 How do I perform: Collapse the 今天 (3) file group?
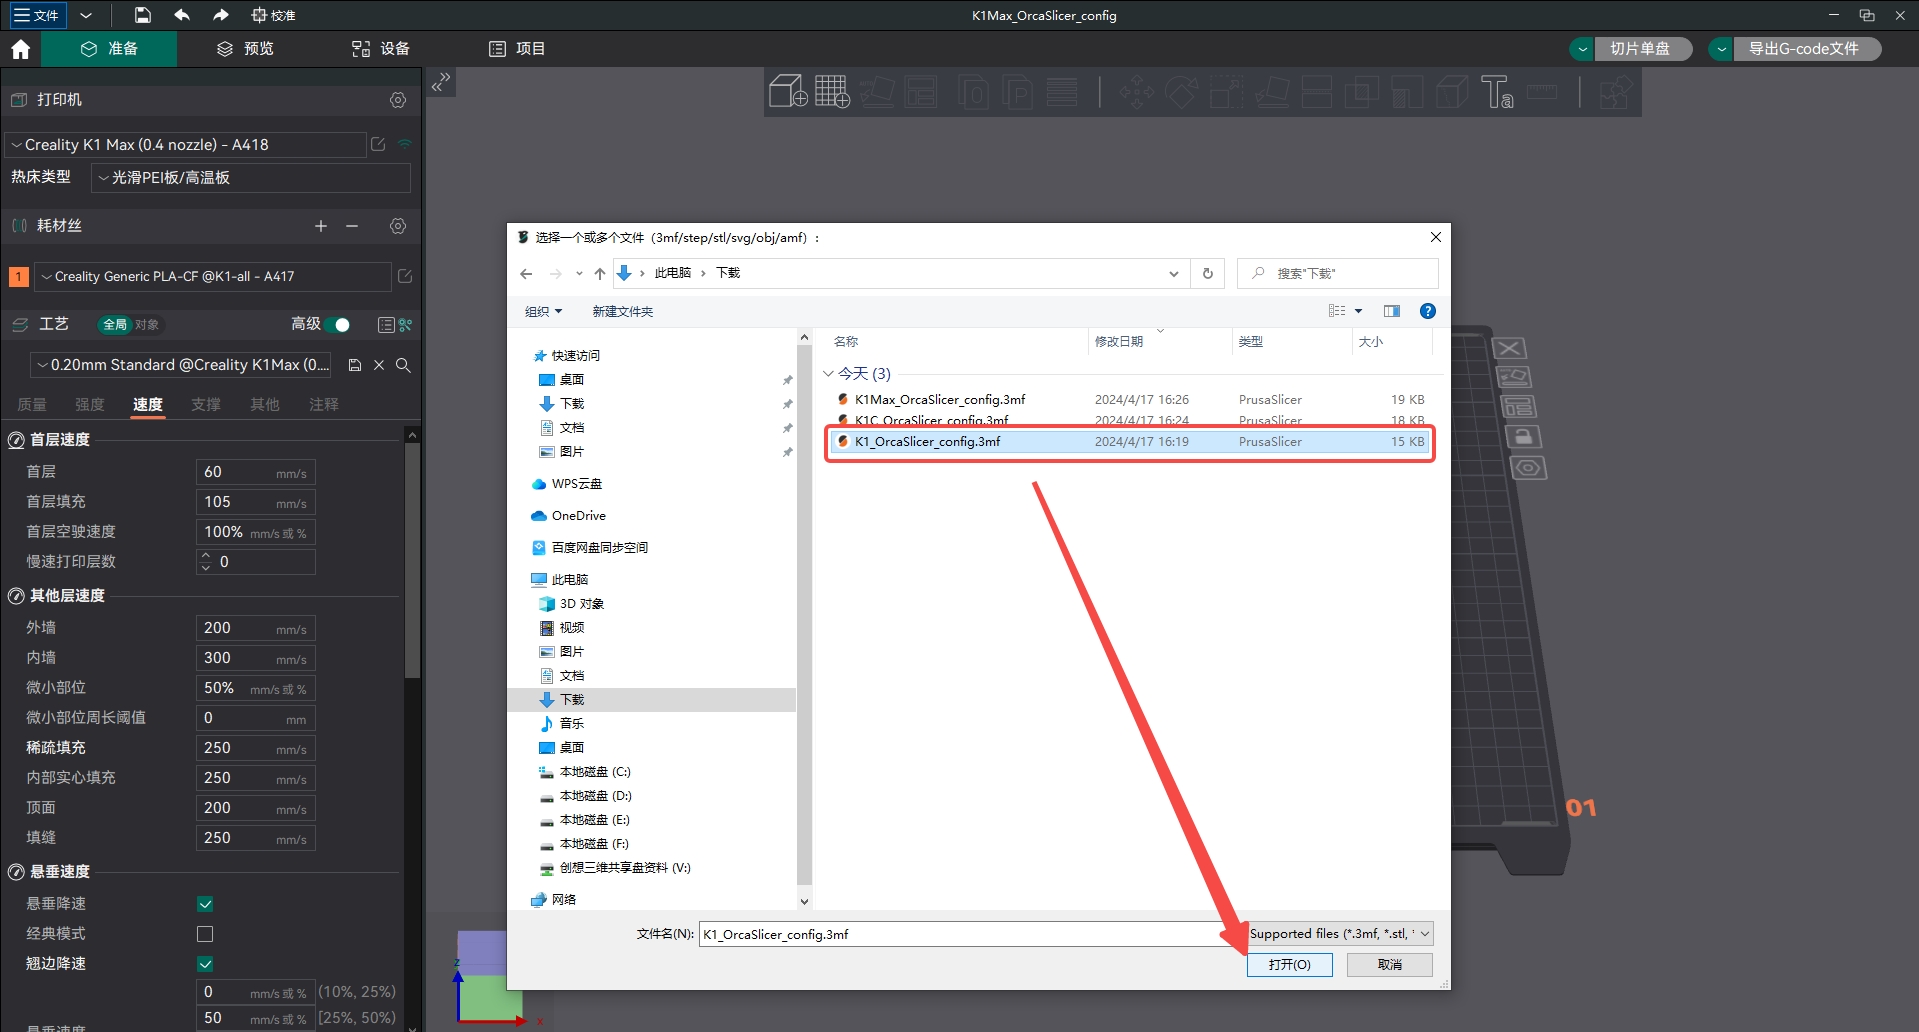tap(828, 374)
